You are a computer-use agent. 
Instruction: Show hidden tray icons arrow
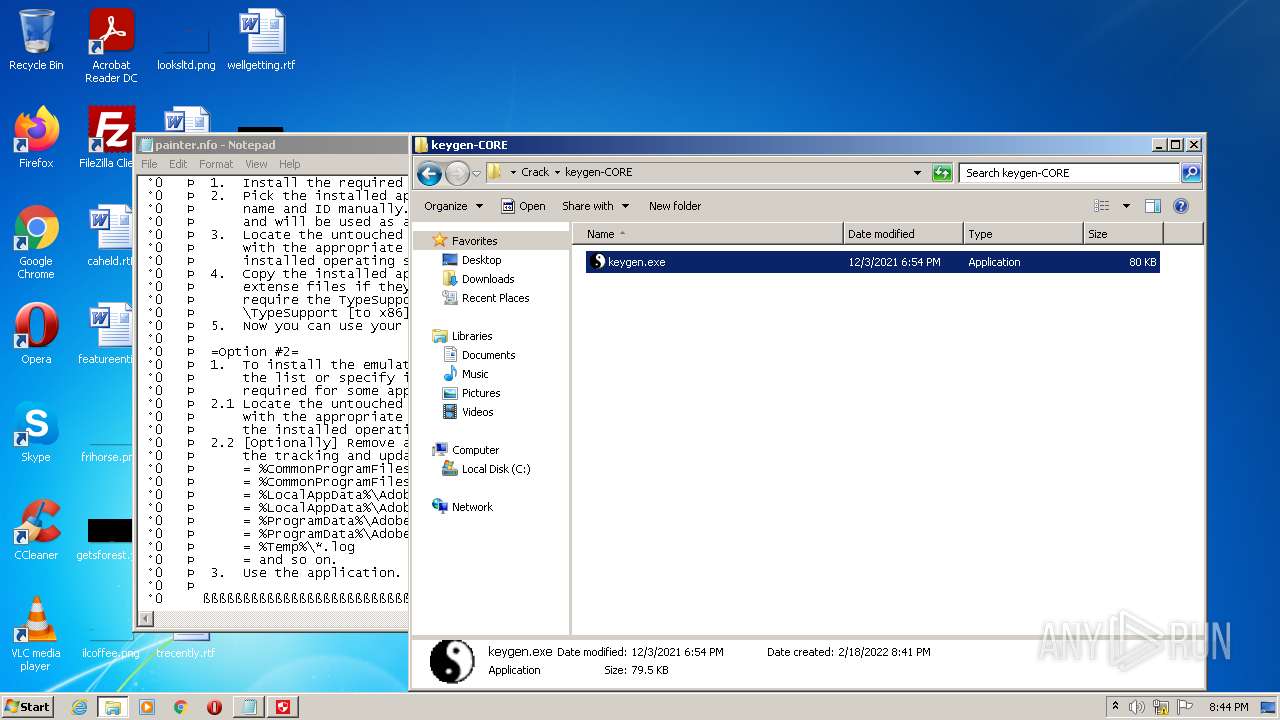pyautogui.click(x=1115, y=707)
